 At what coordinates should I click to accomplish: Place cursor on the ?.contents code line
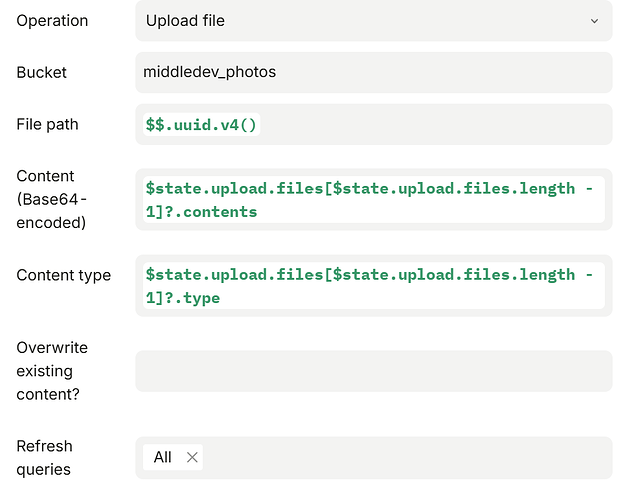(202, 212)
